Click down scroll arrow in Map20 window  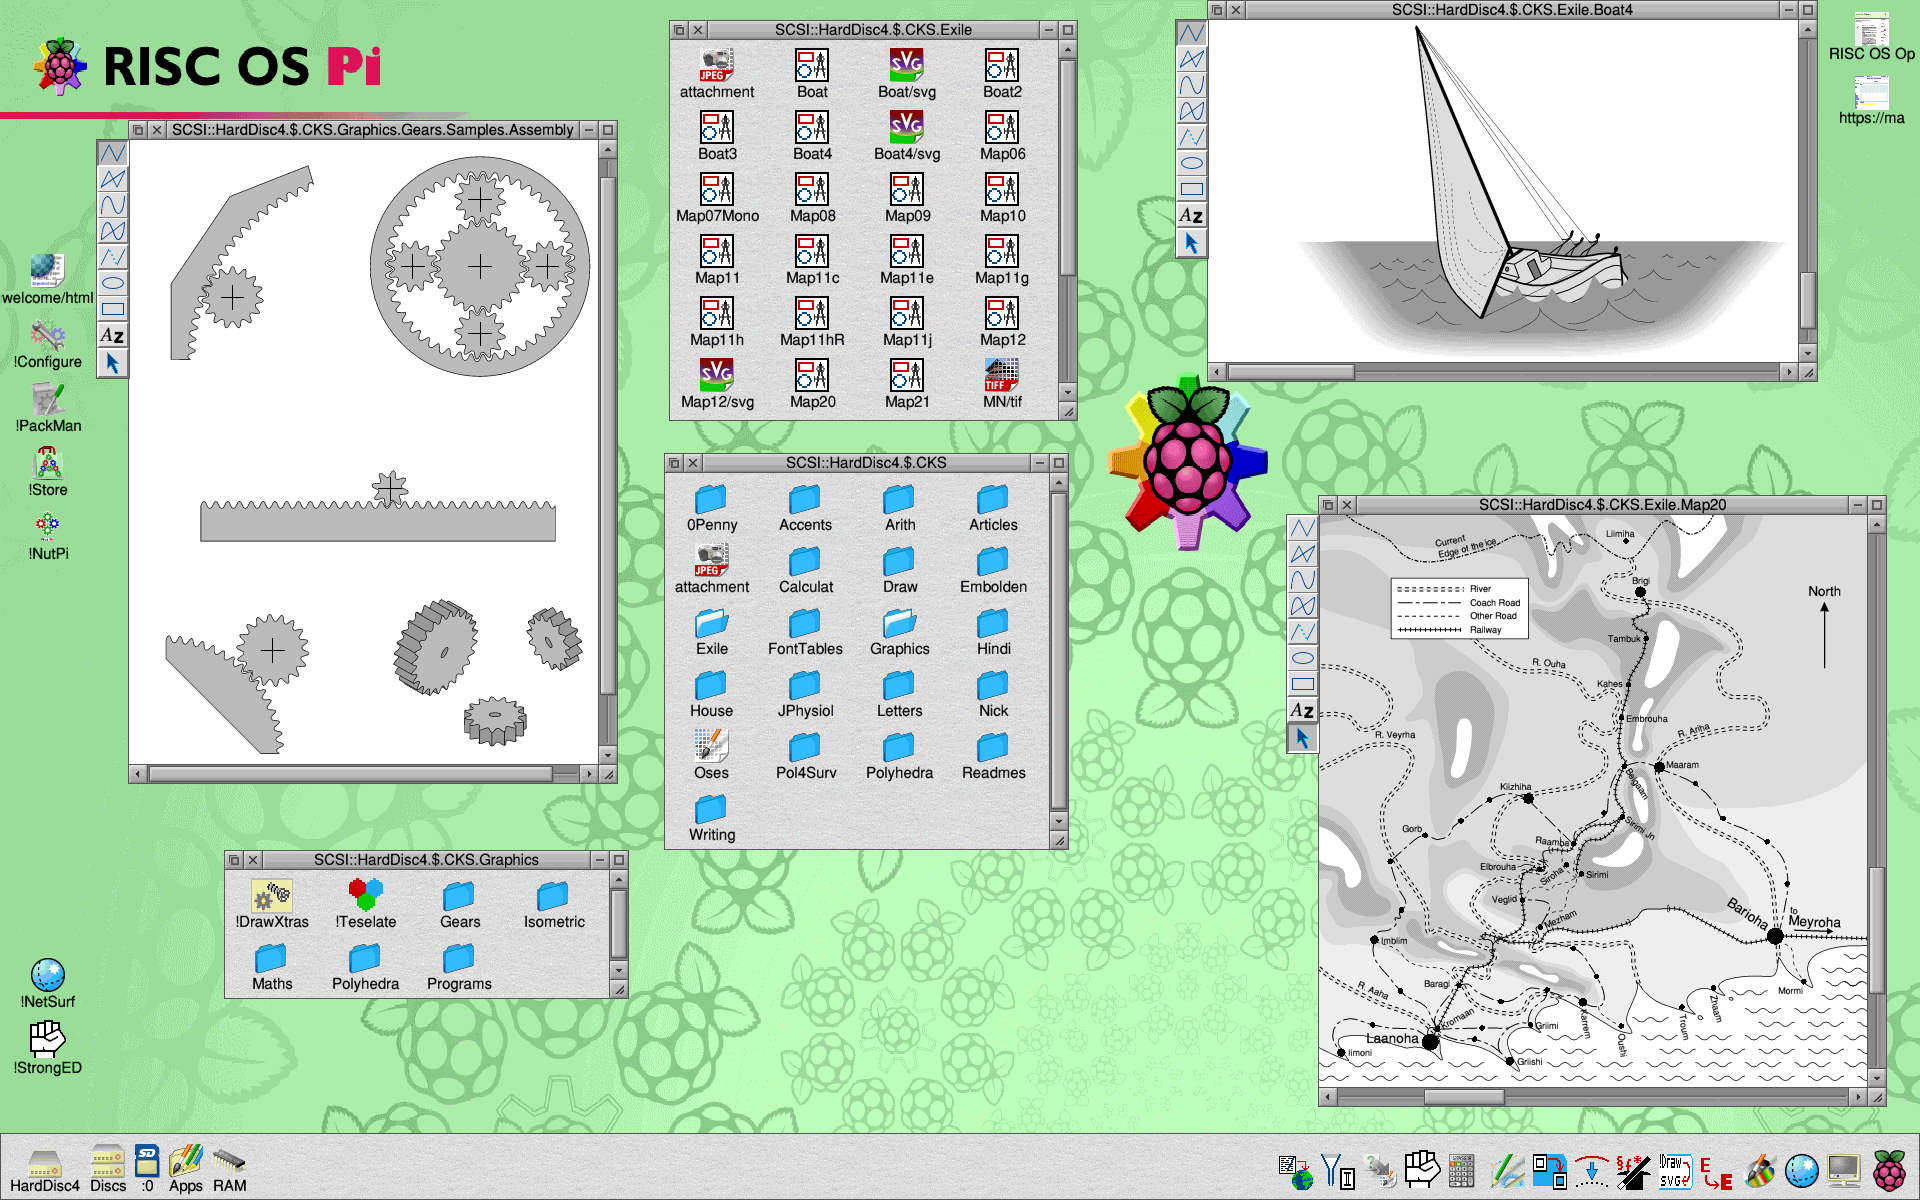click(x=1877, y=1078)
